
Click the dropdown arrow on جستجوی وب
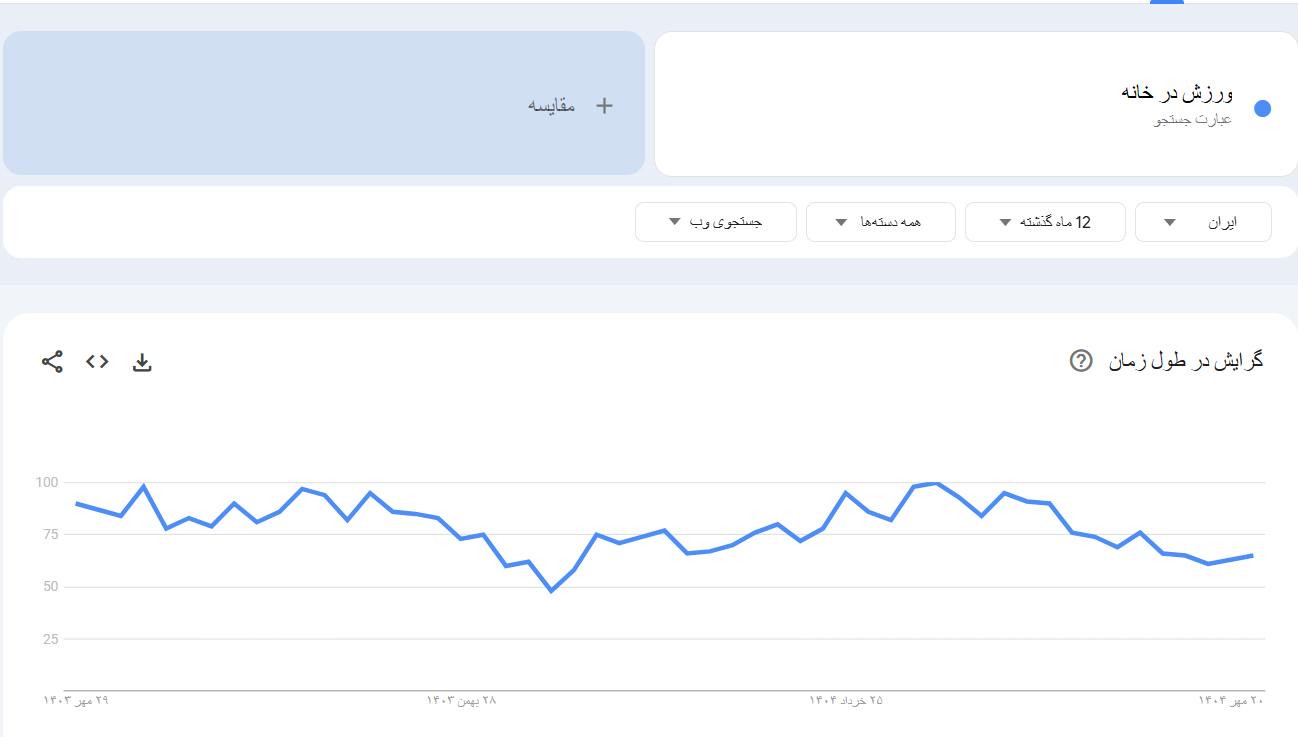tap(674, 222)
